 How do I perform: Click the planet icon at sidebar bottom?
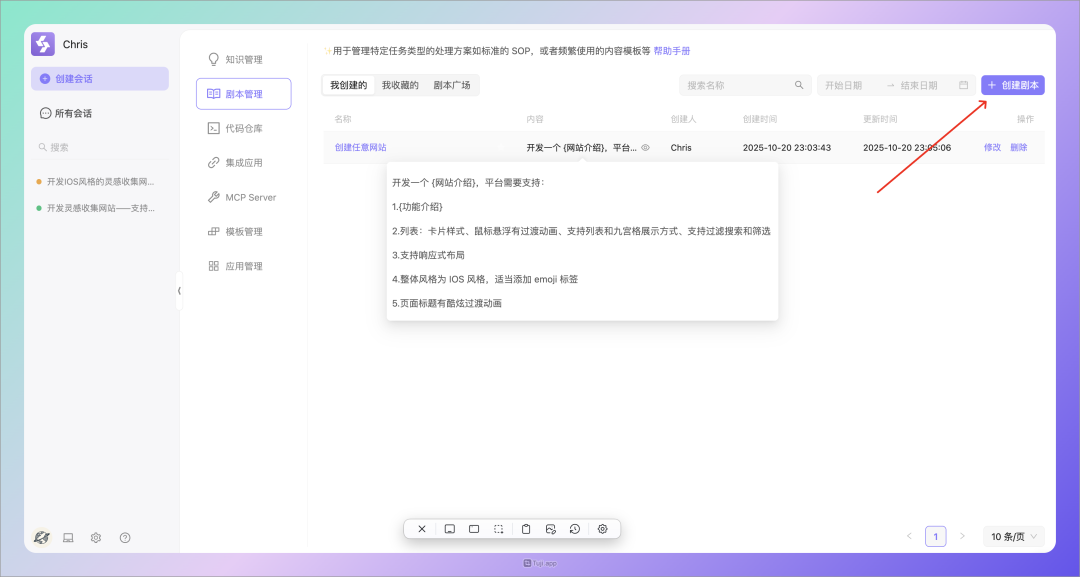click(41, 537)
